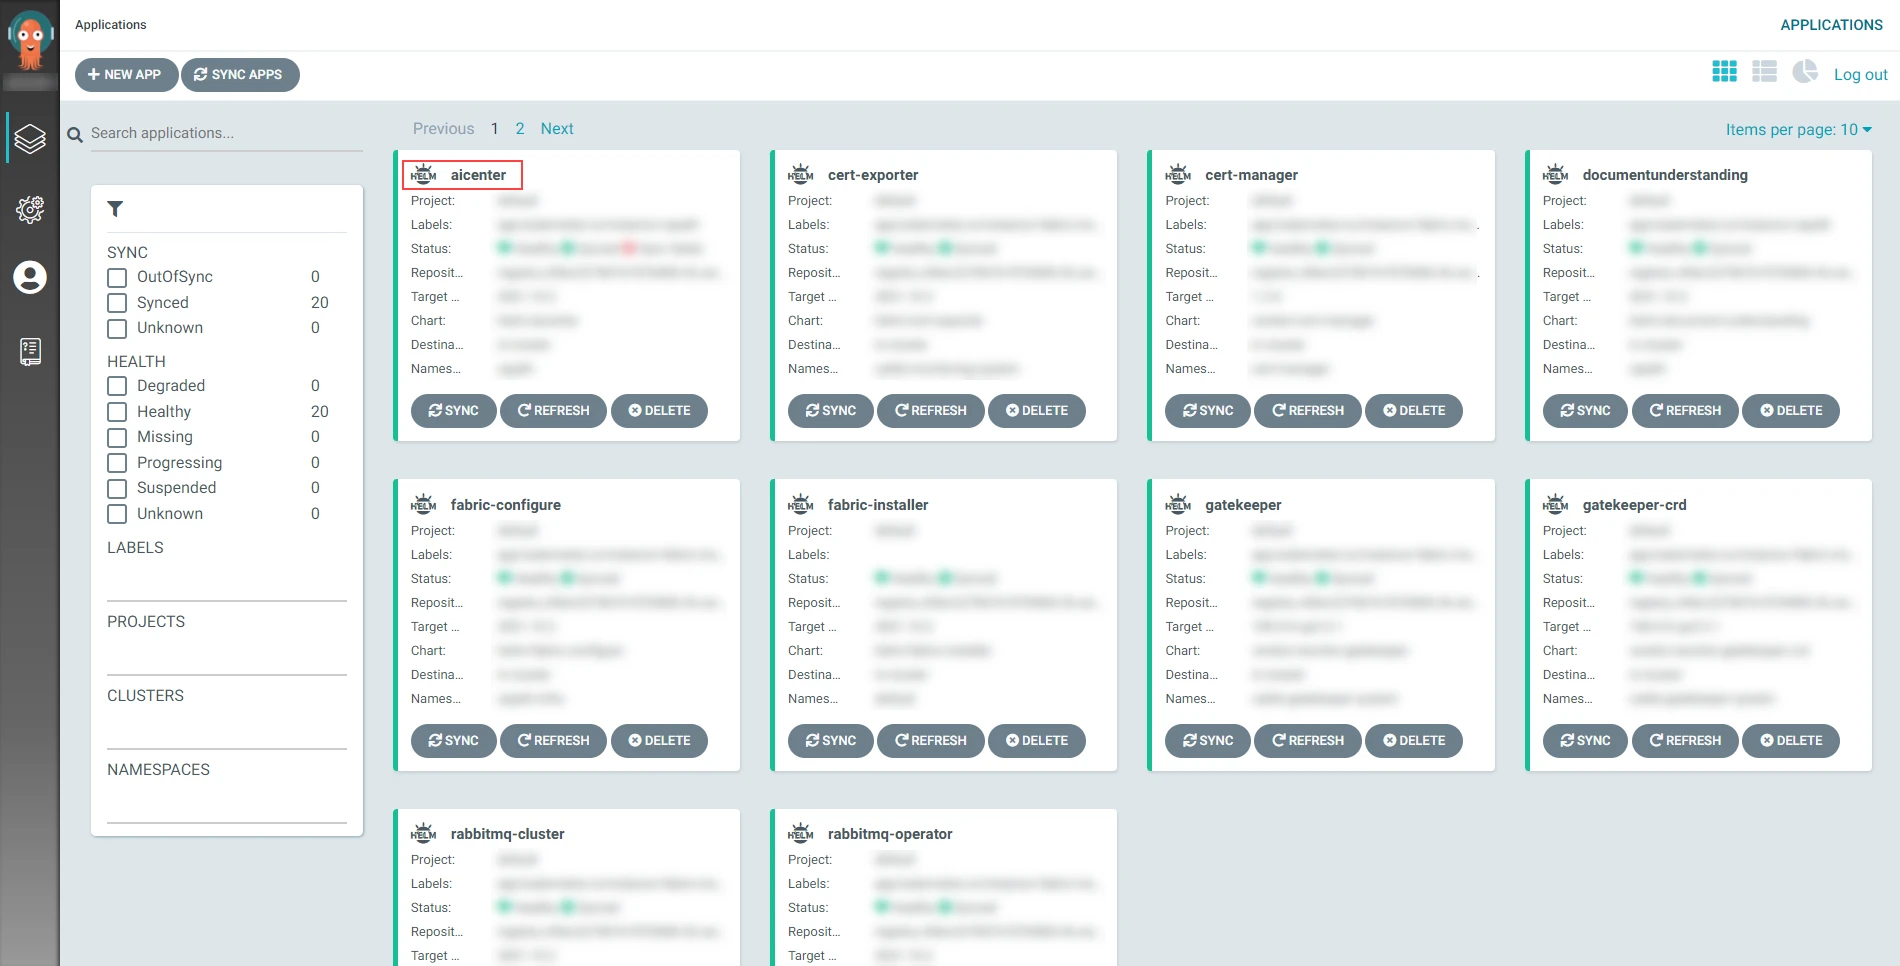Click Helm icon on gatekeeper card
1900x966 pixels.
point(1178,504)
